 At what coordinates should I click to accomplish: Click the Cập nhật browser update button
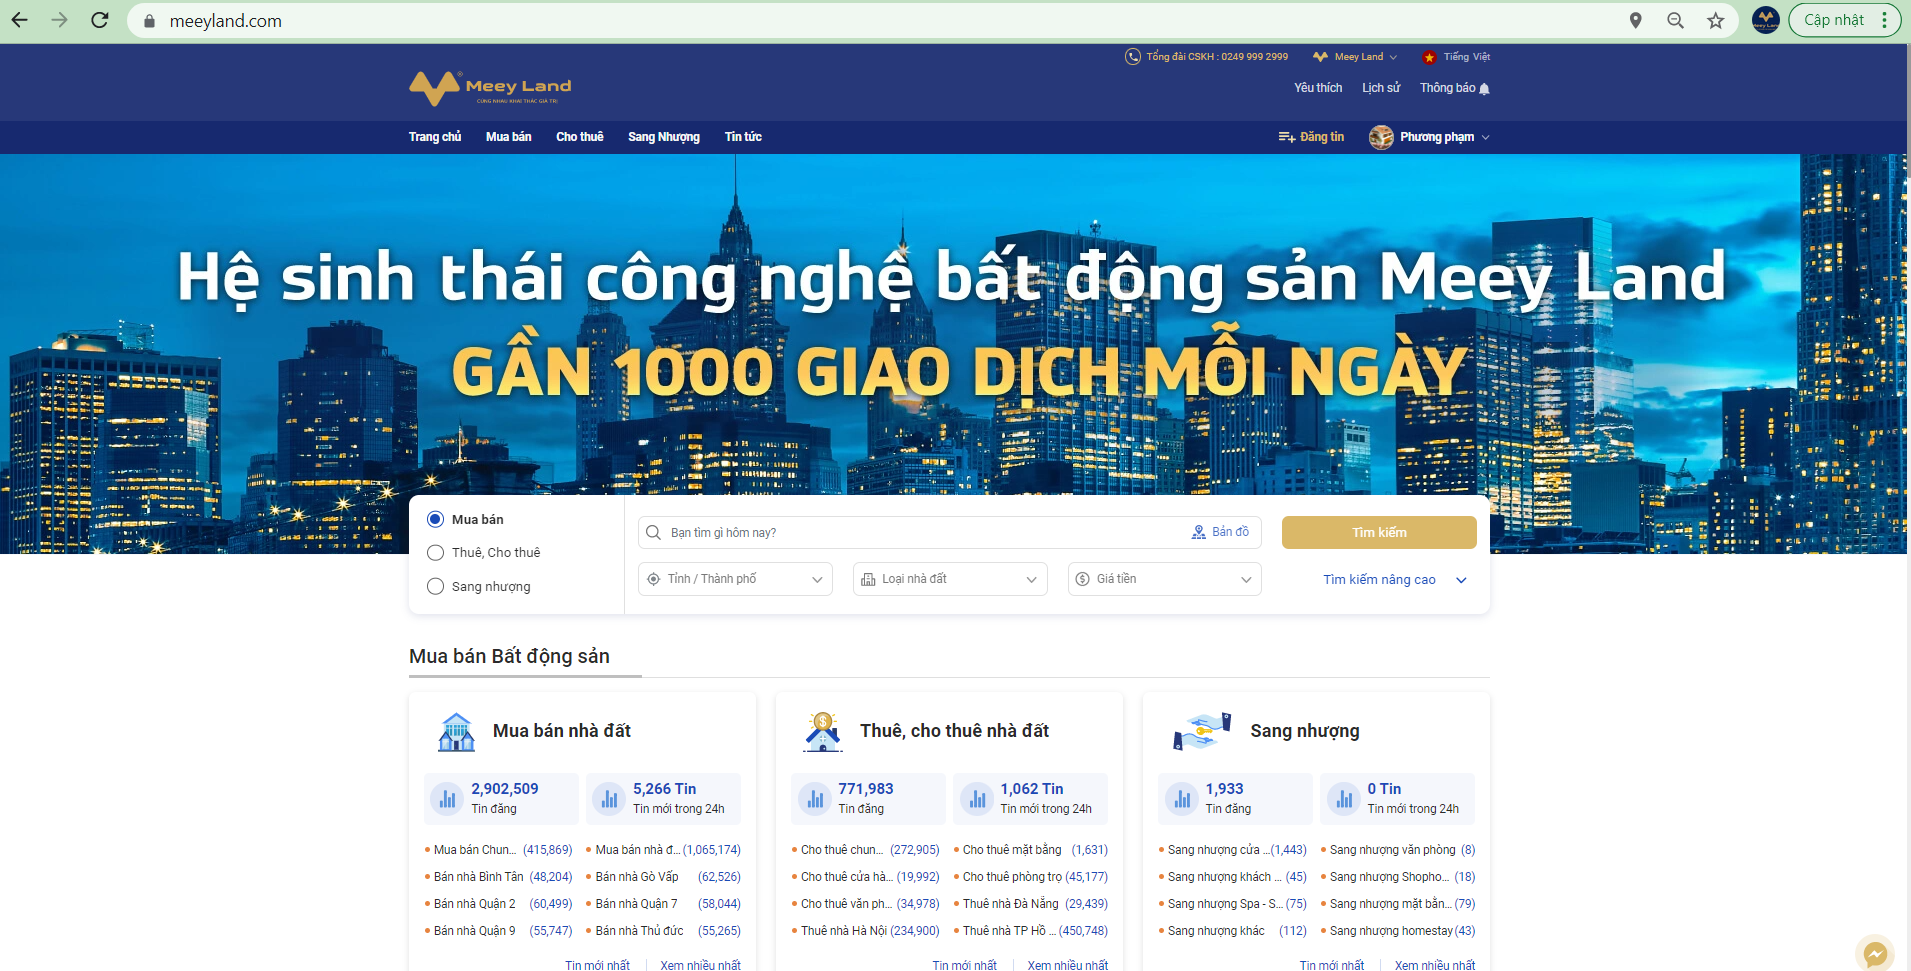click(1834, 20)
